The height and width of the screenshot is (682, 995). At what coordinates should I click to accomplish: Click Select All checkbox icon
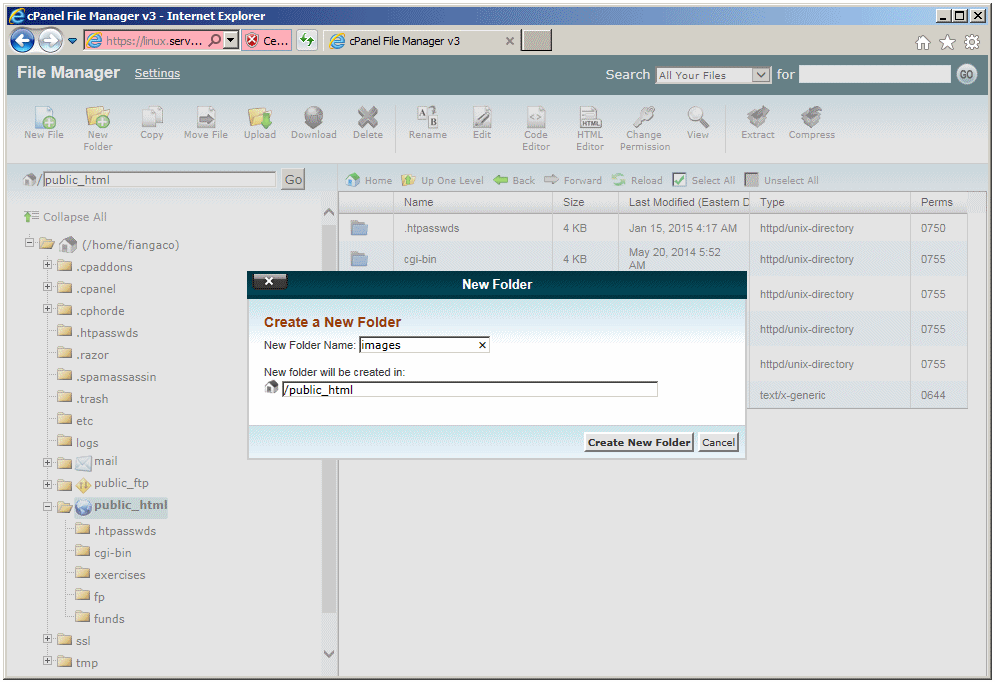[x=679, y=180]
